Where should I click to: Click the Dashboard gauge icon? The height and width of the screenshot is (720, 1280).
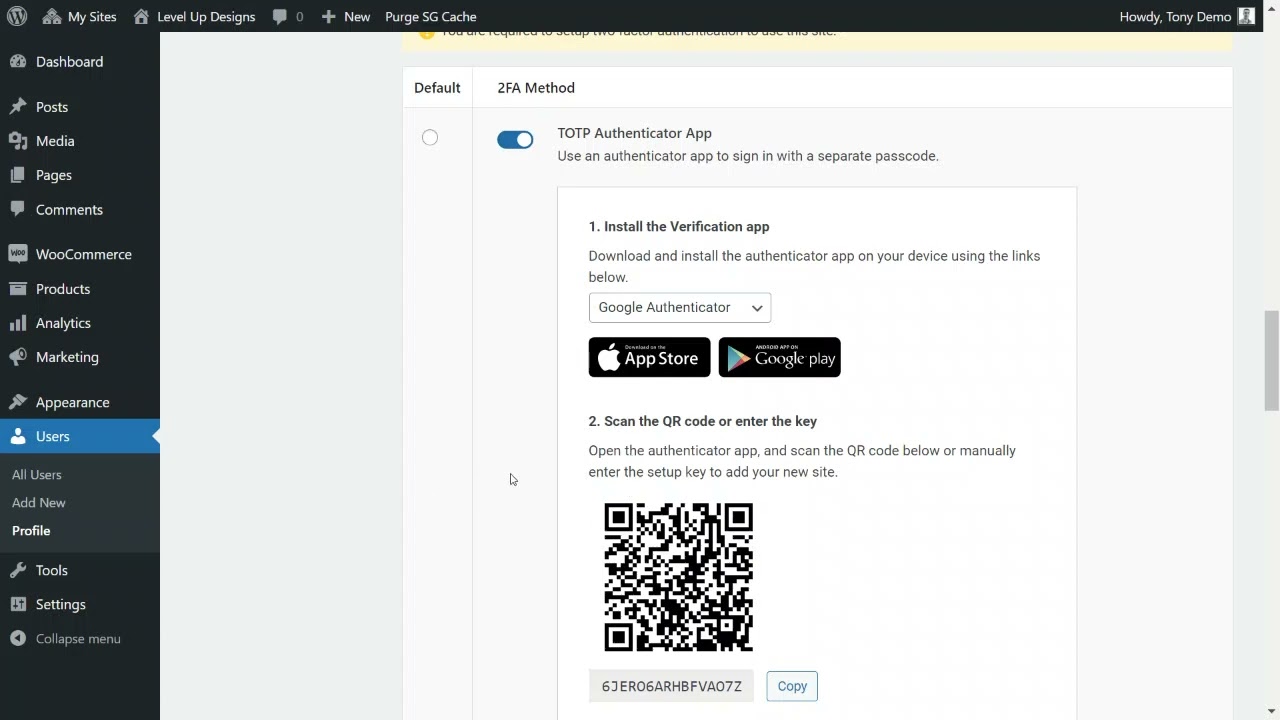click(18, 62)
